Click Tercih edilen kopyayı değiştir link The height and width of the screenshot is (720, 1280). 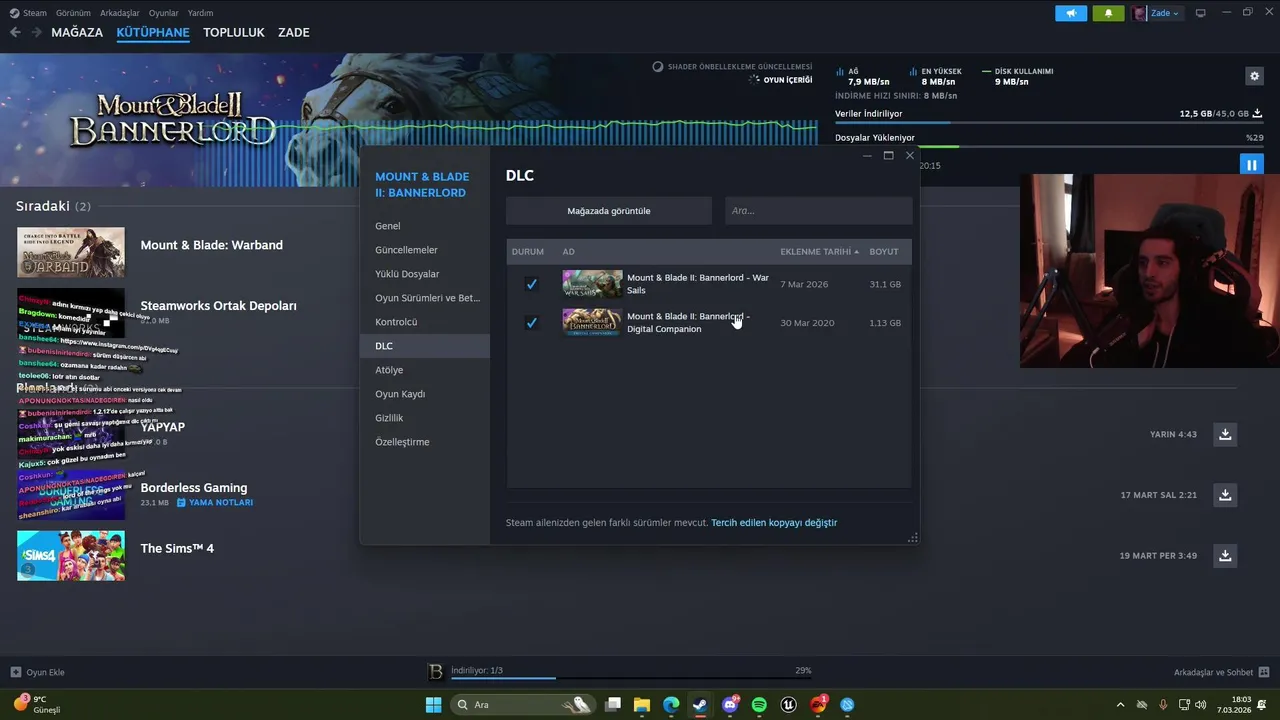tap(774, 523)
